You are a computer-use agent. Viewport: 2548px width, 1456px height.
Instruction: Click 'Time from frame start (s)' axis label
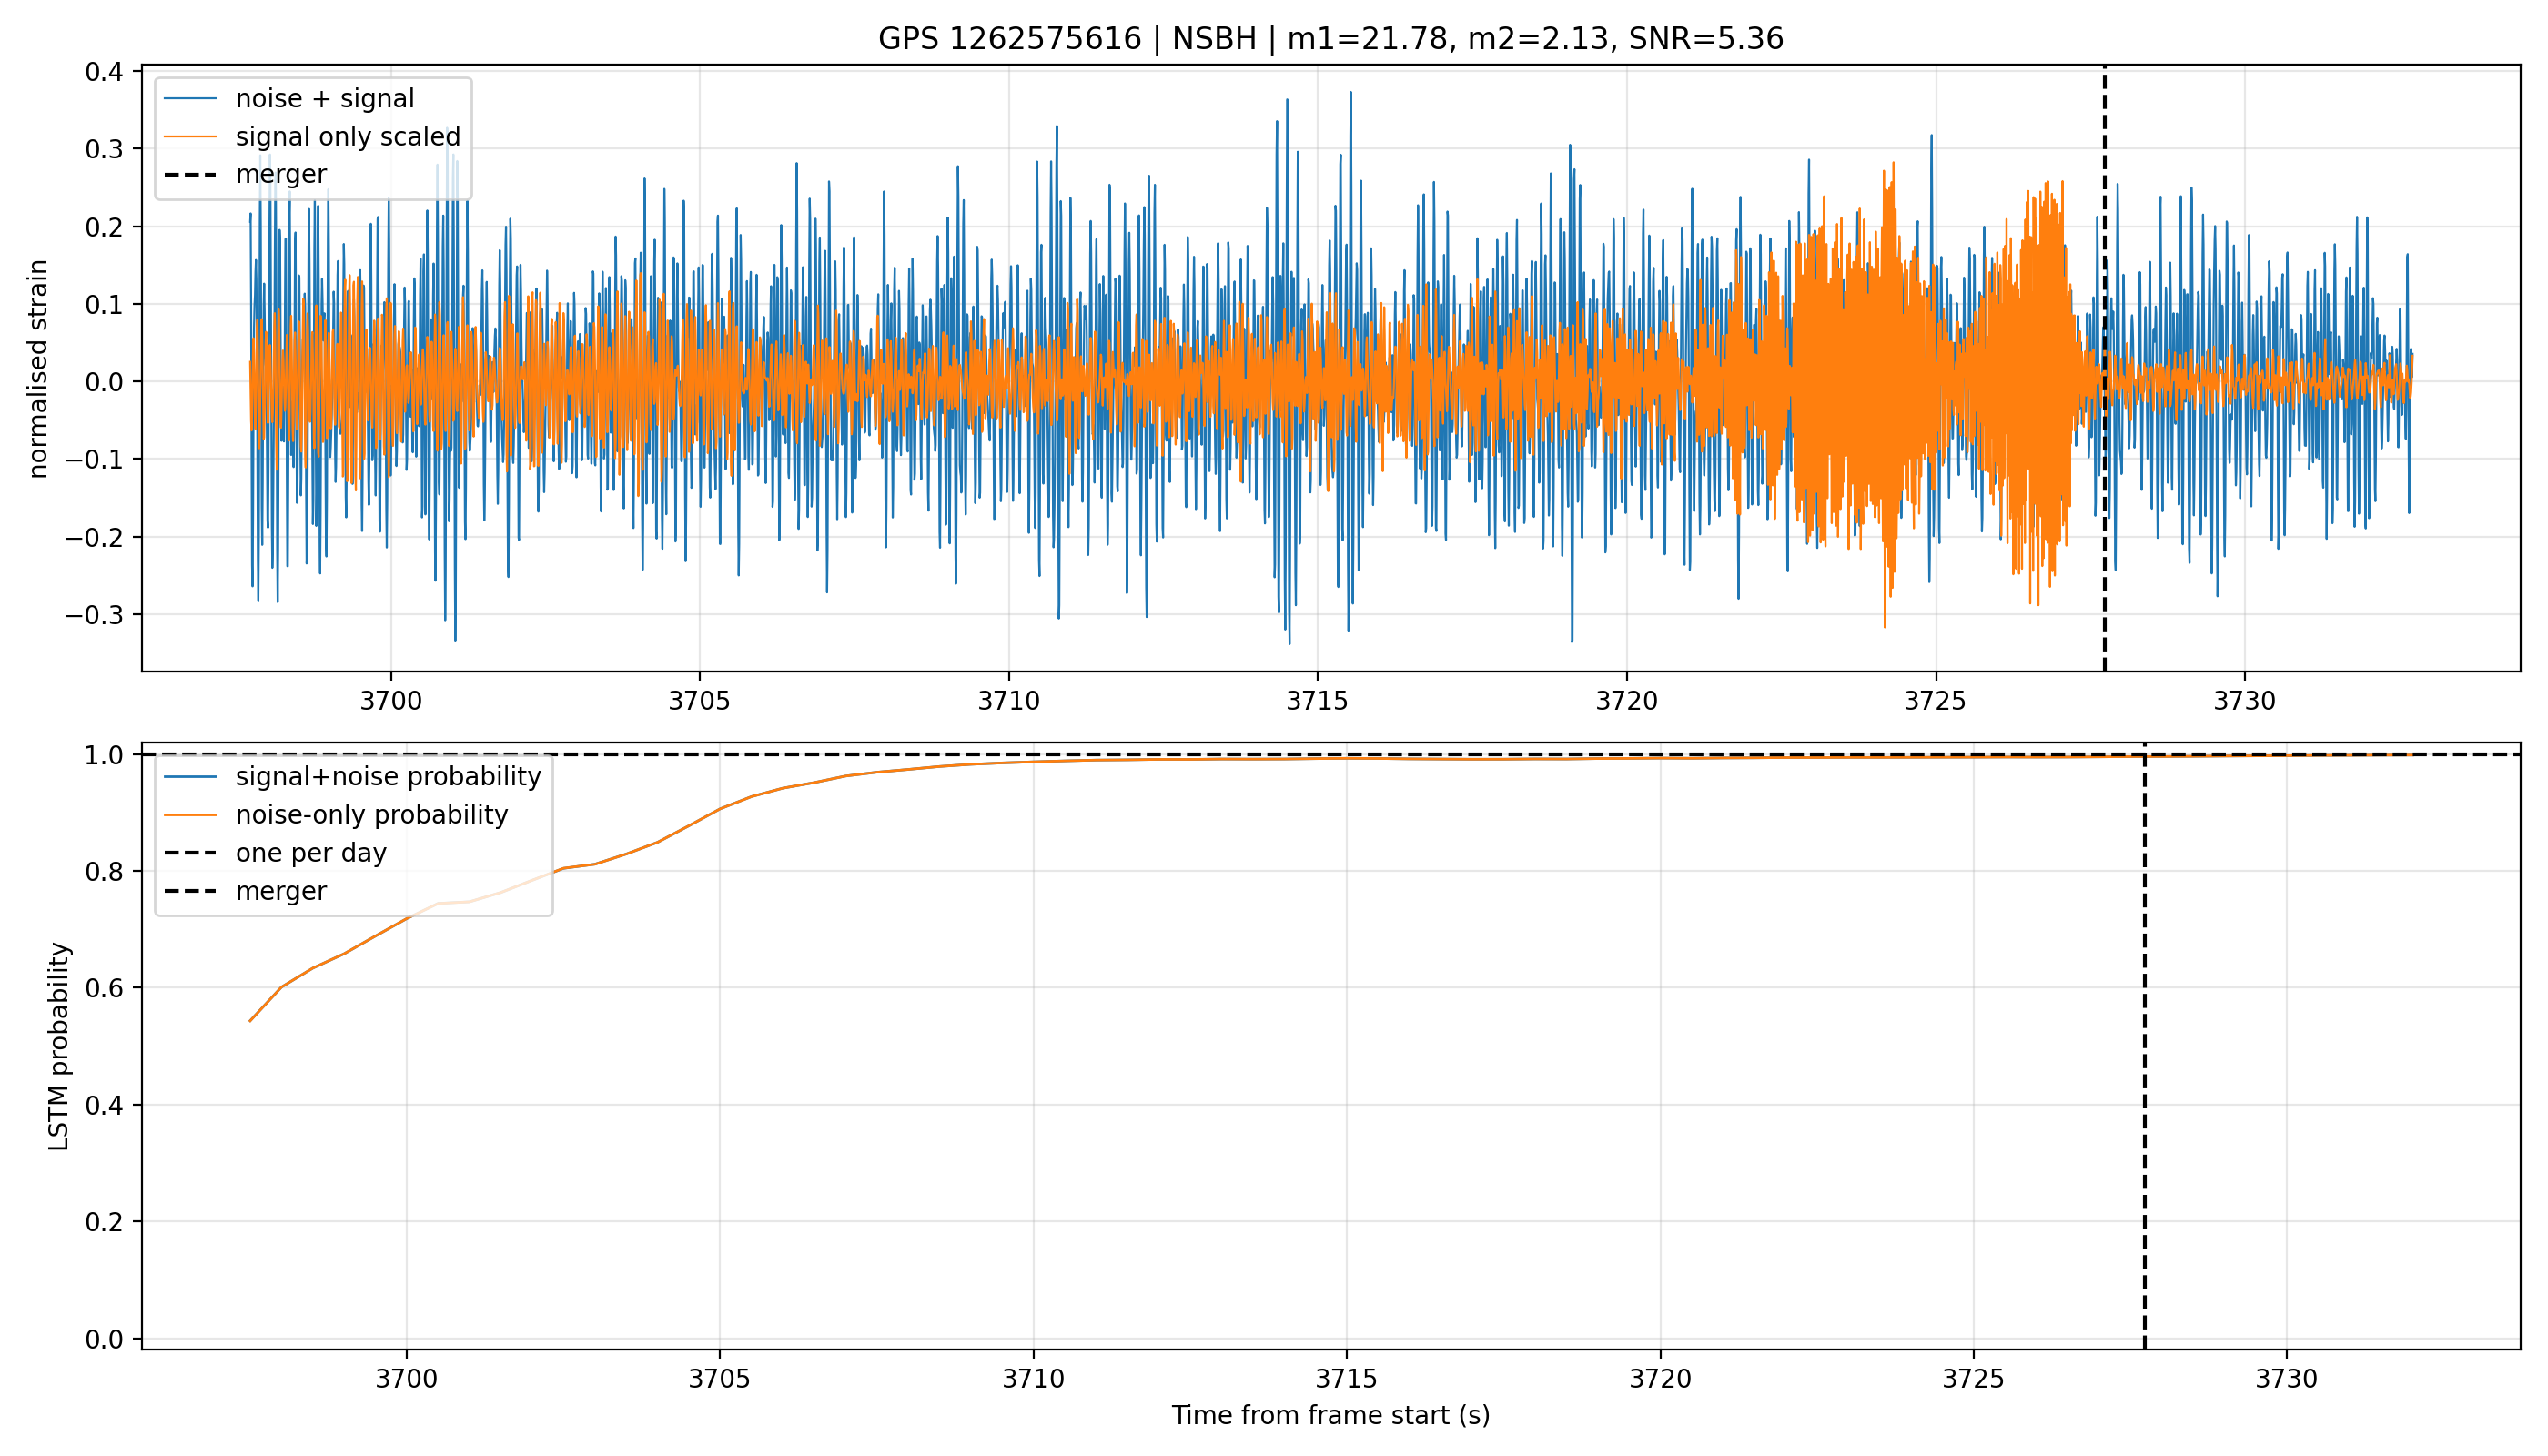1331,1415
